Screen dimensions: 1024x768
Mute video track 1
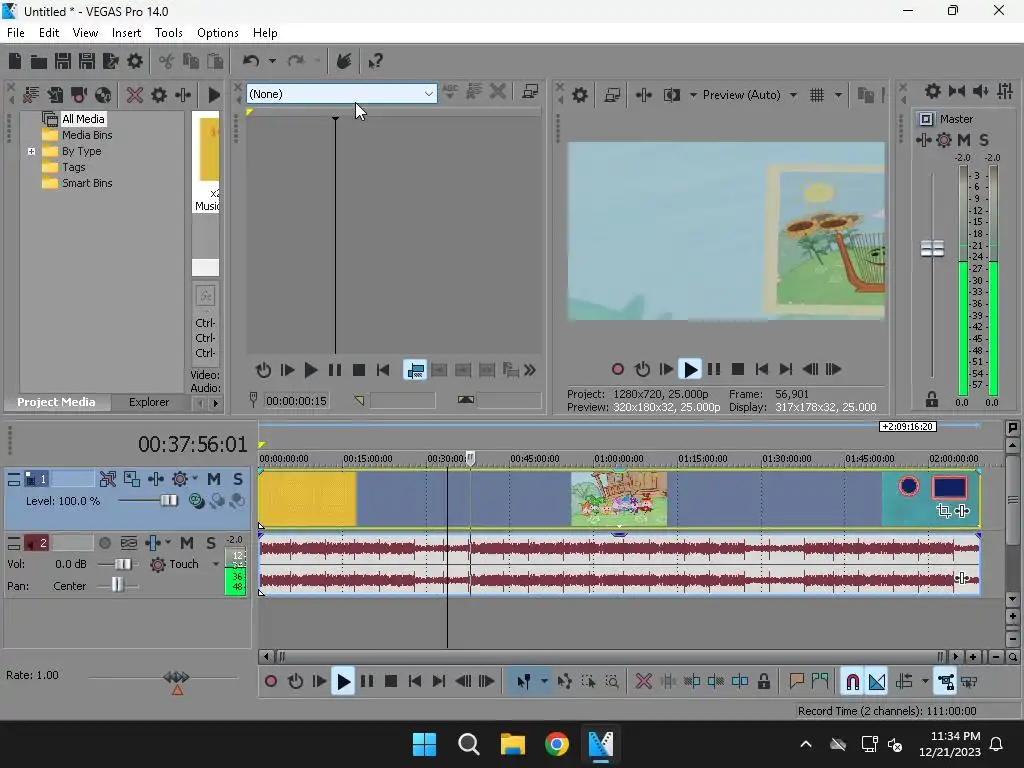[214, 480]
